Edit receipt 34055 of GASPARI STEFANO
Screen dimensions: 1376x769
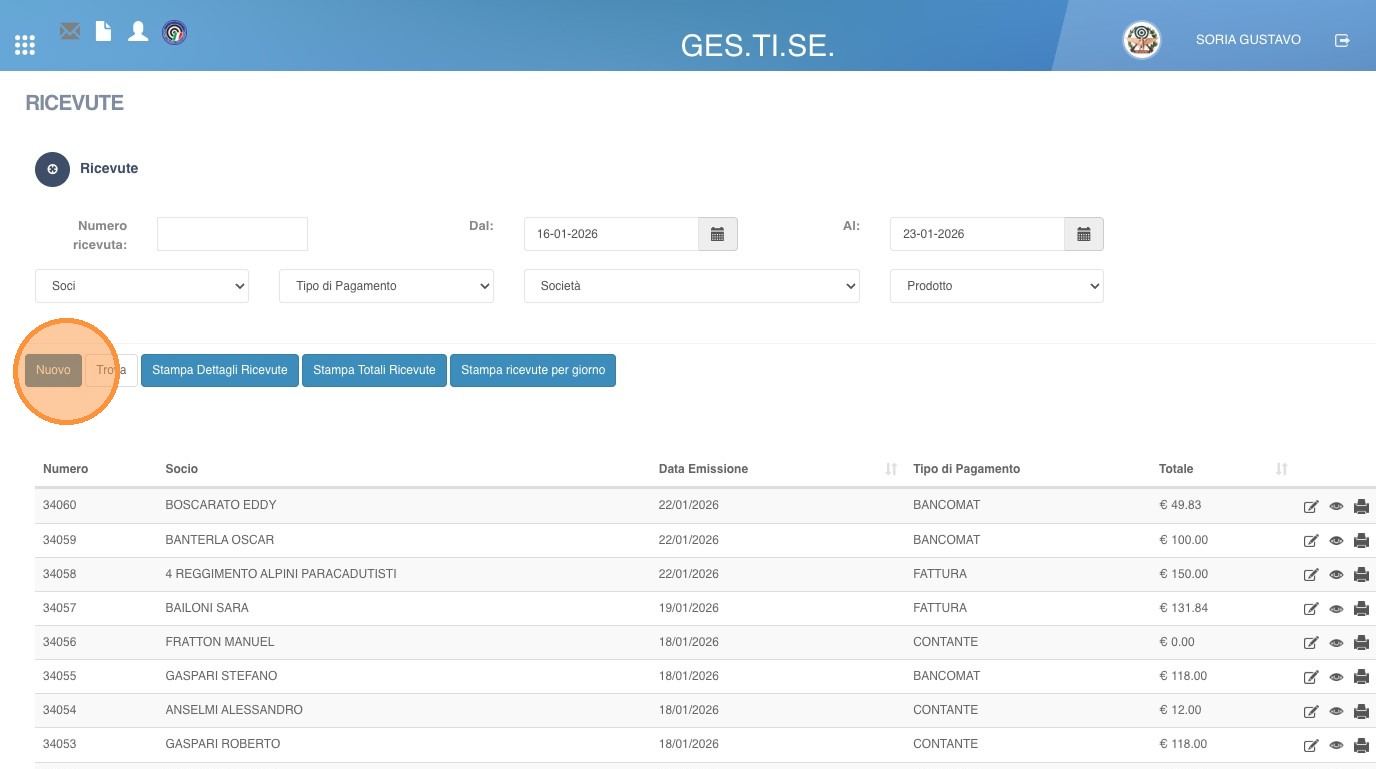click(x=1311, y=677)
